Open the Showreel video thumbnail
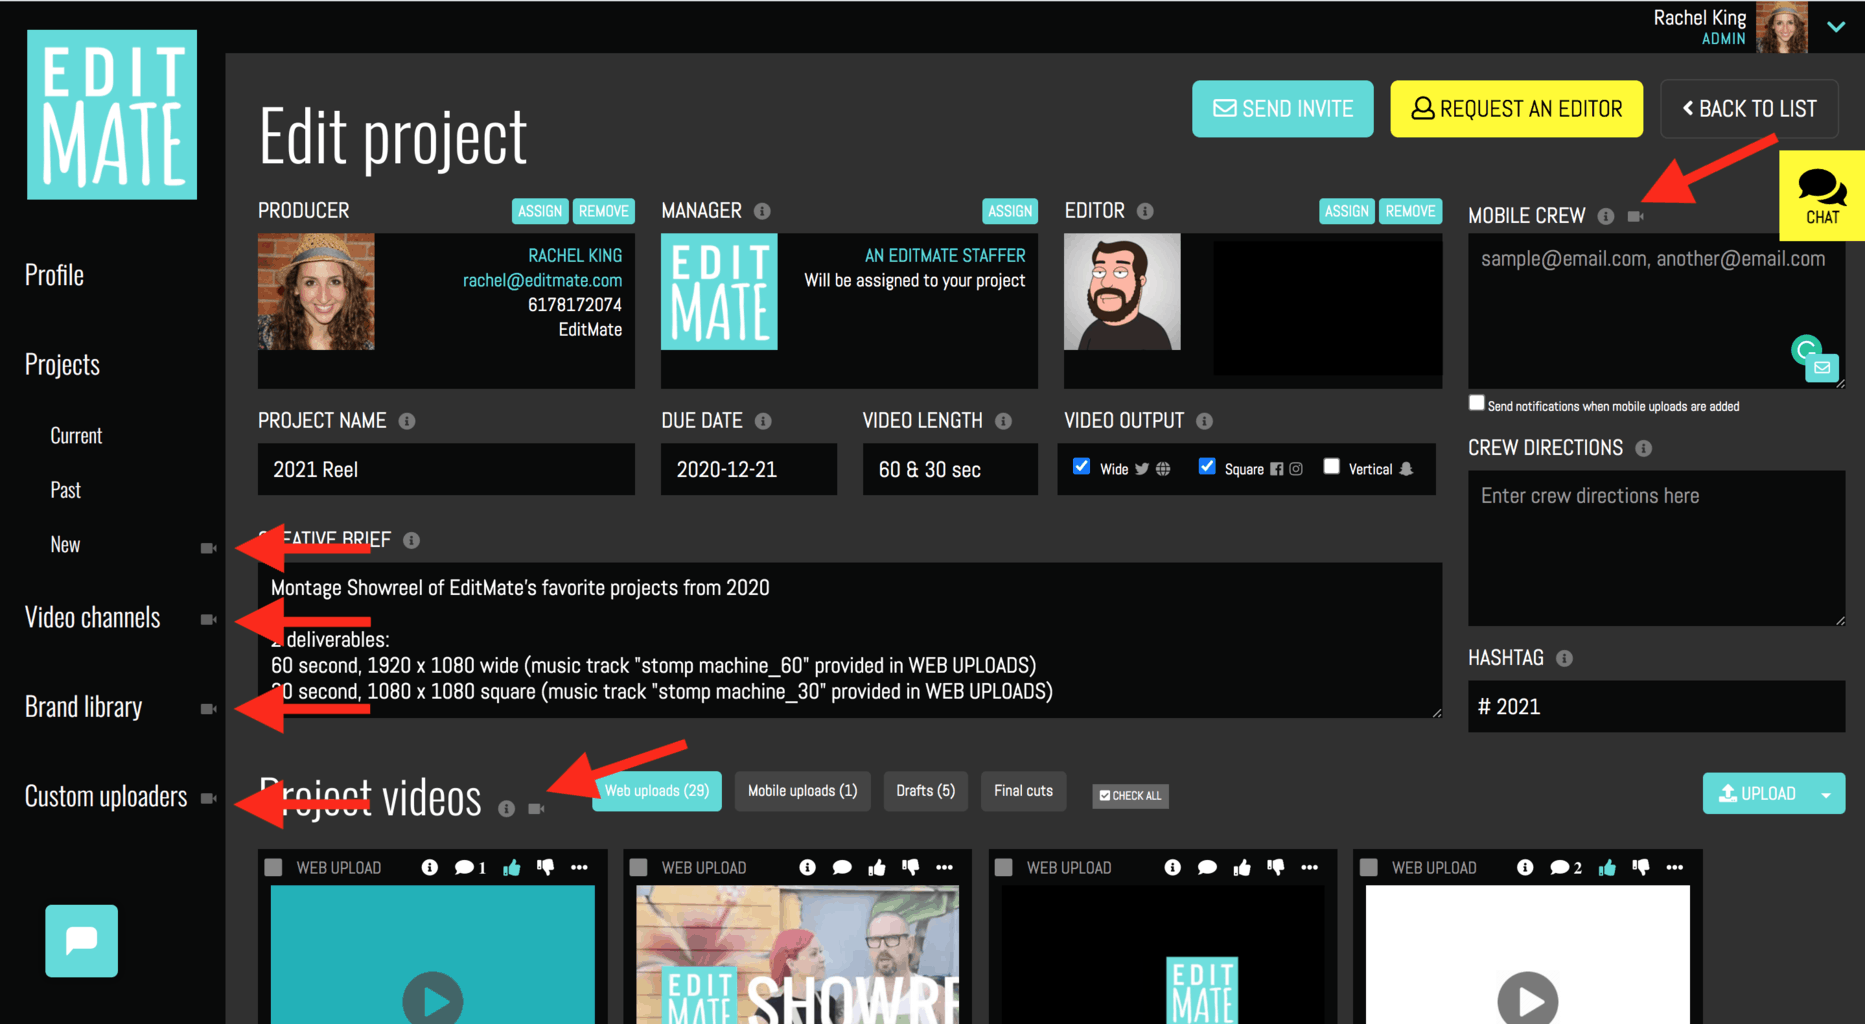 coord(798,955)
